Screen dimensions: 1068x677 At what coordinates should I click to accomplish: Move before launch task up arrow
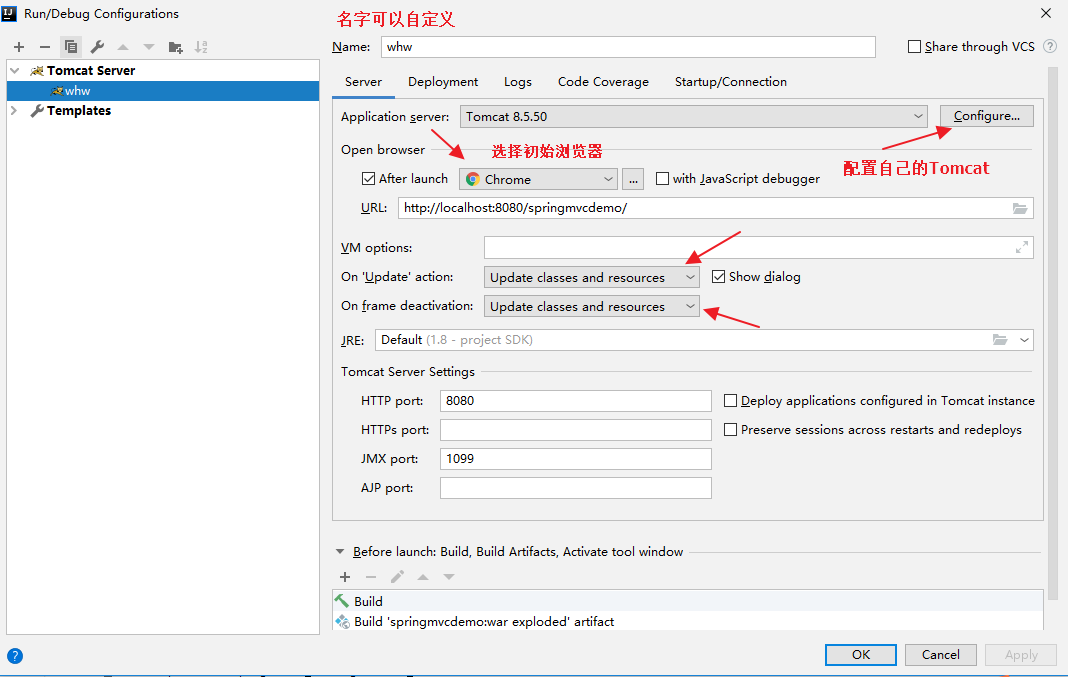pyautogui.click(x=423, y=577)
